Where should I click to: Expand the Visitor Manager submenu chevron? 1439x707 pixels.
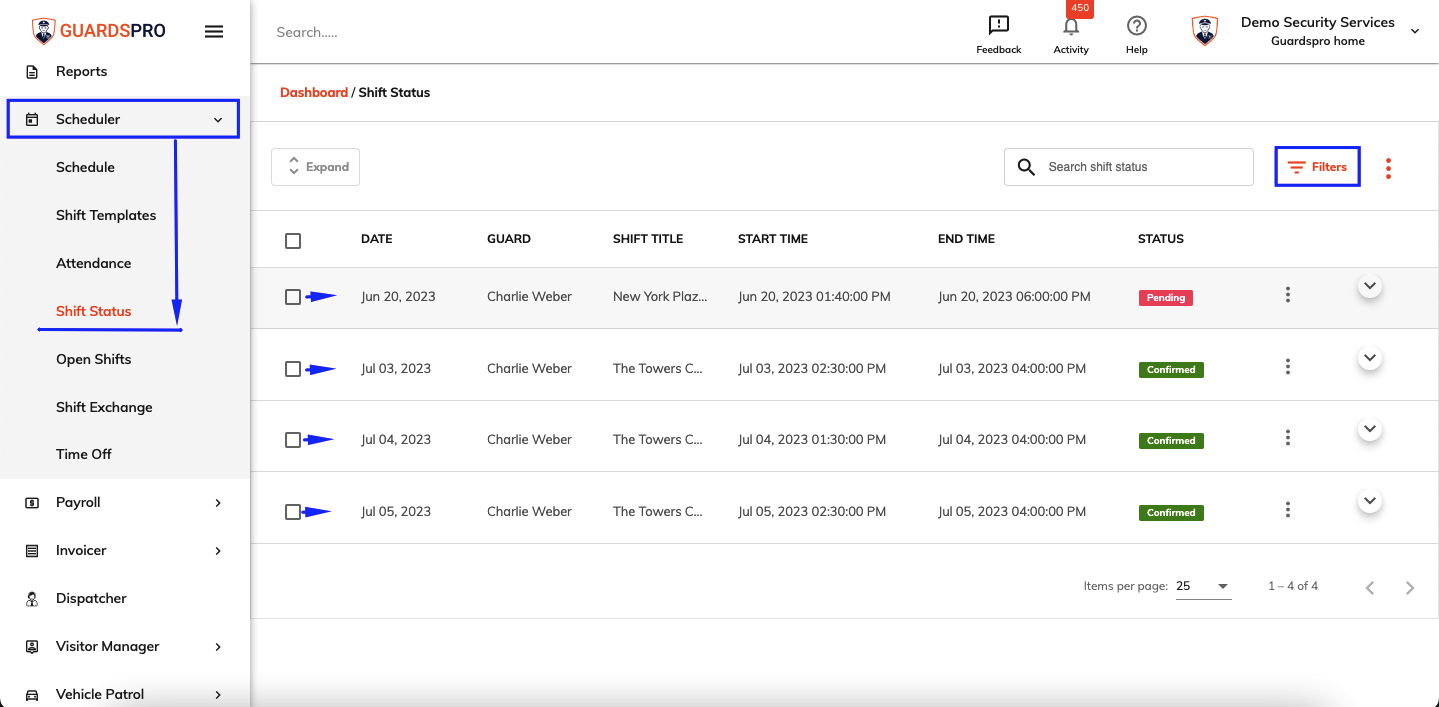pos(218,647)
